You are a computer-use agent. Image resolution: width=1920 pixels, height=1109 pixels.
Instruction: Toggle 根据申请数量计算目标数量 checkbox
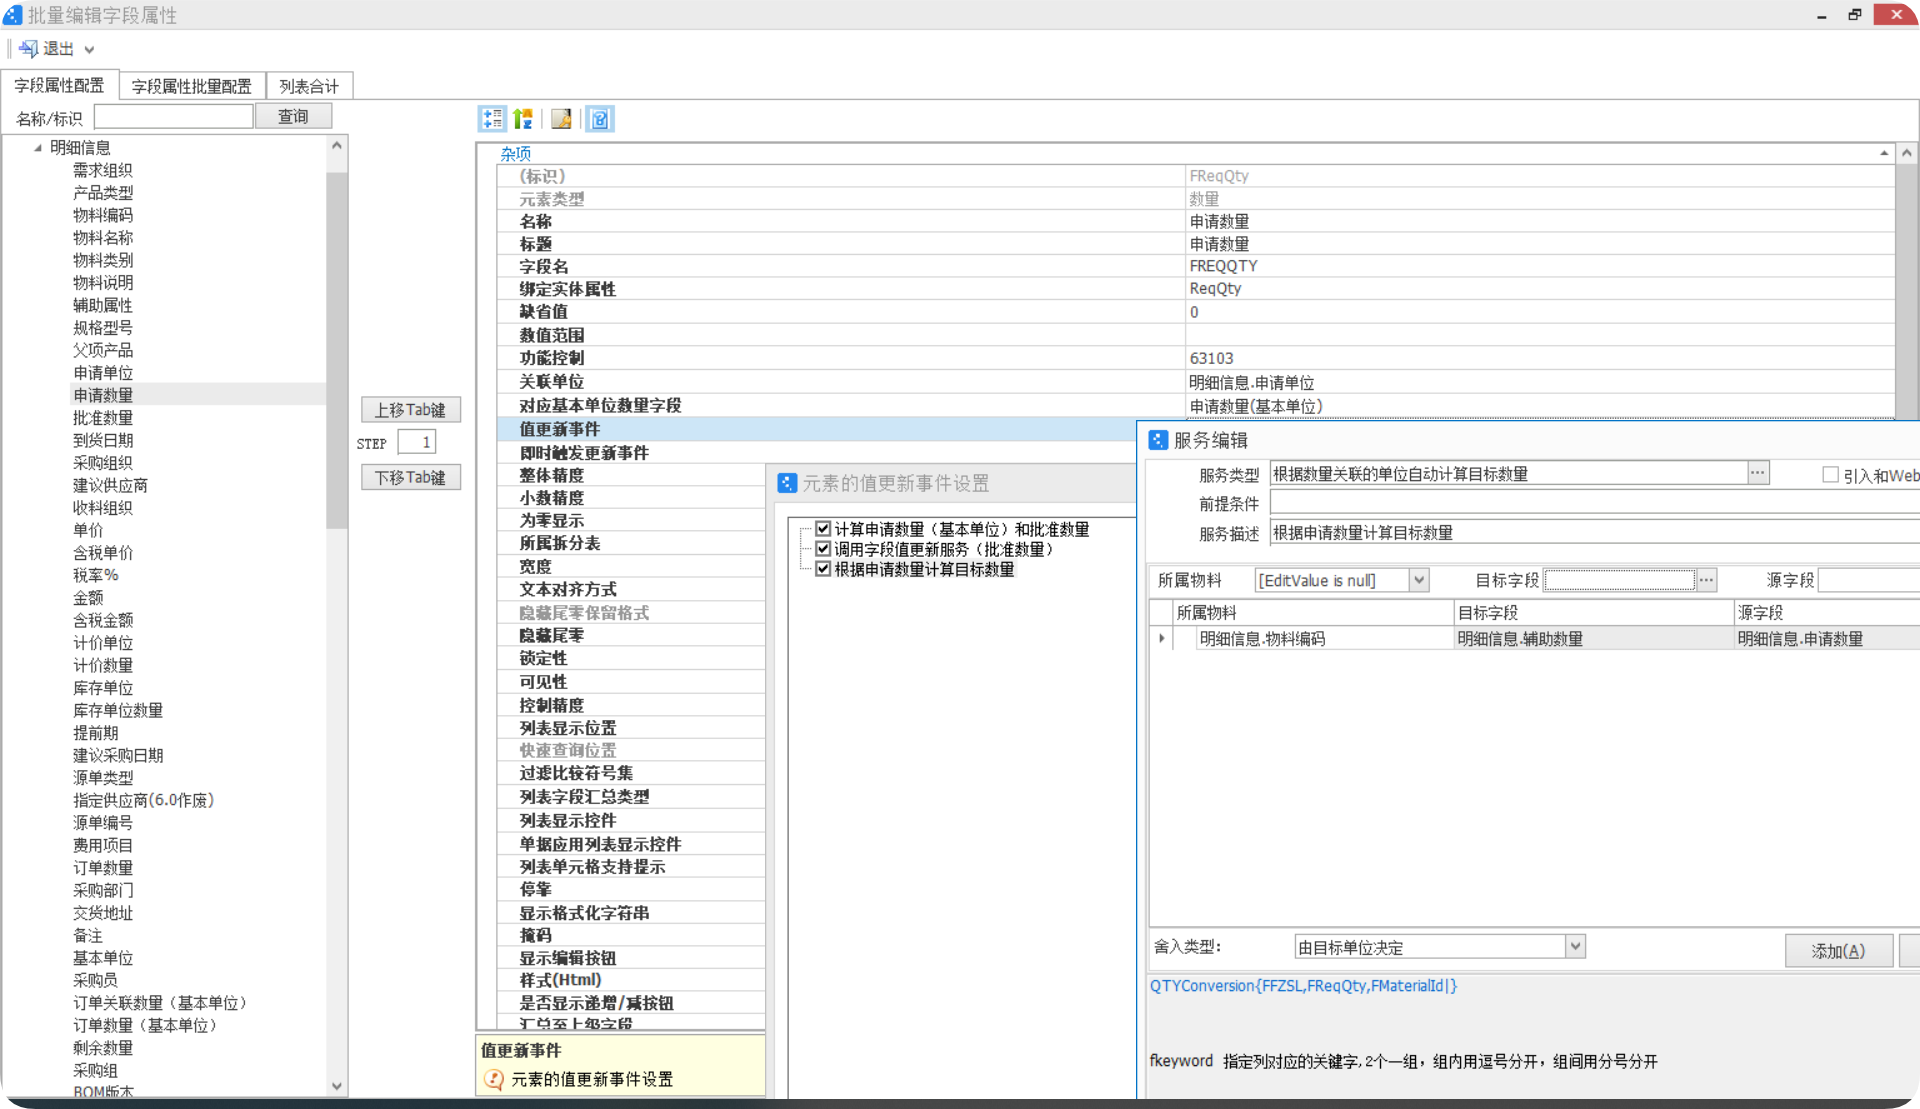coord(823,569)
